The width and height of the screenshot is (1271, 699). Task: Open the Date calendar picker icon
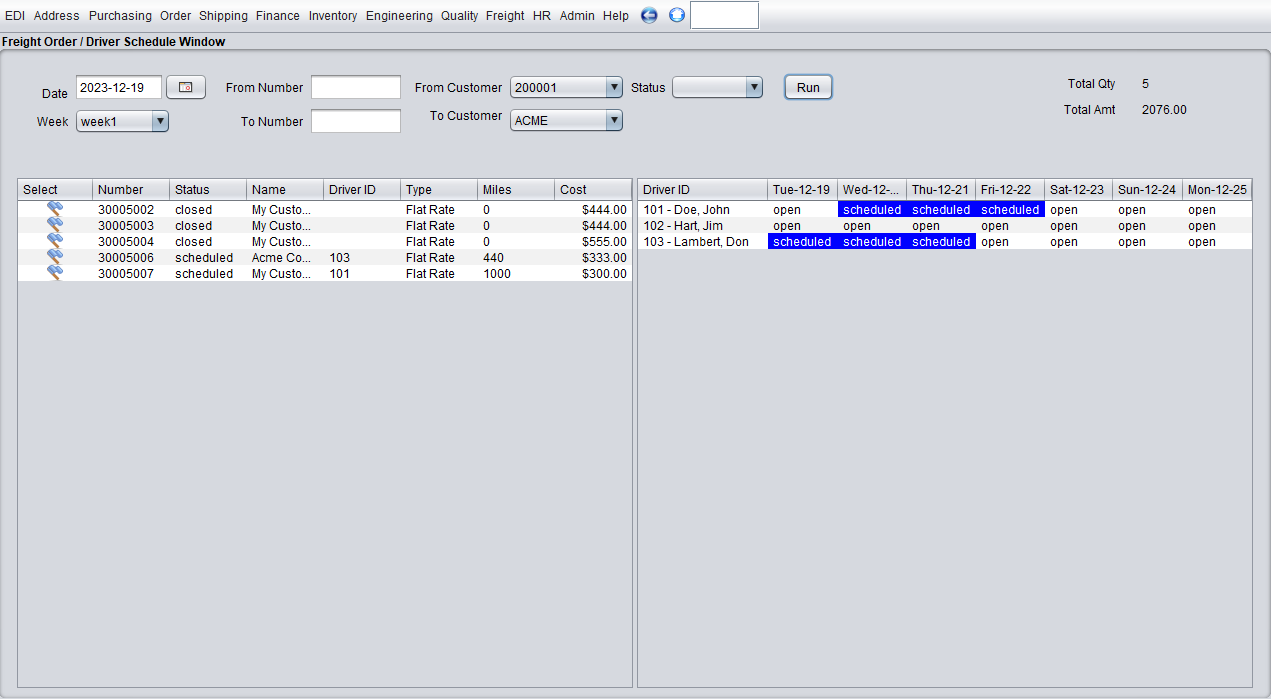[185, 87]
